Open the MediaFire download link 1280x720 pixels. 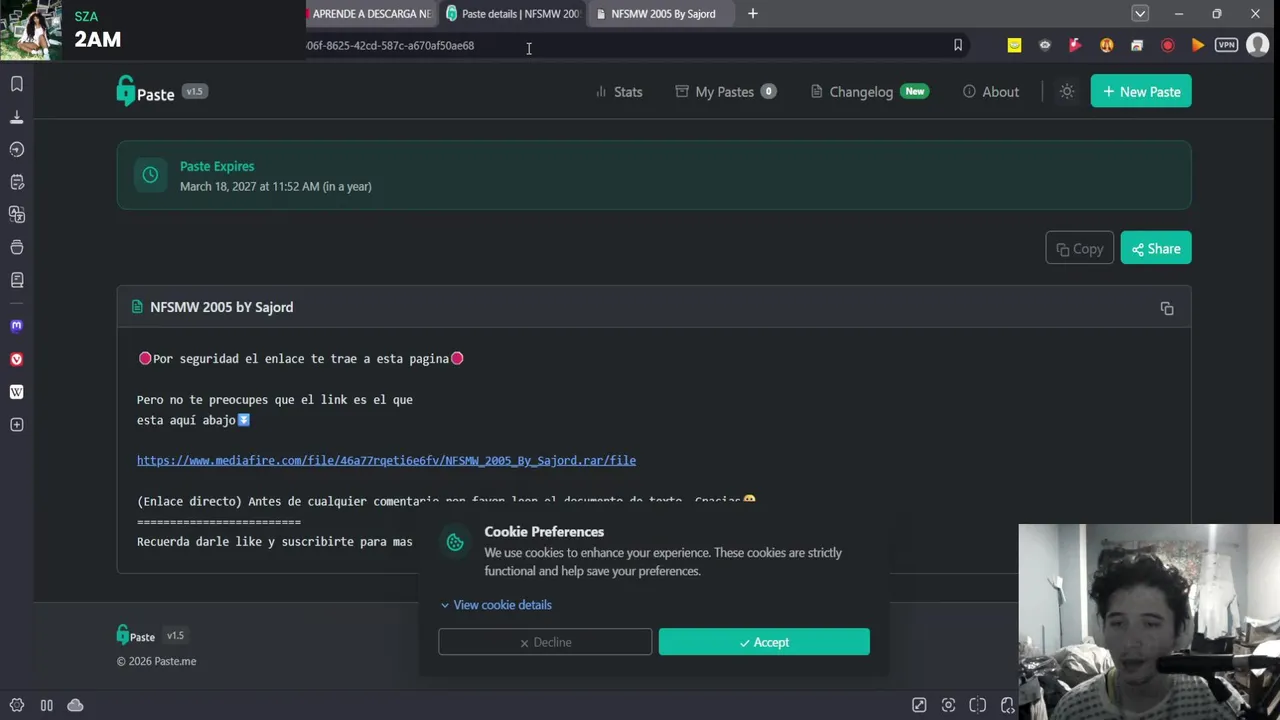coord(386,461)
